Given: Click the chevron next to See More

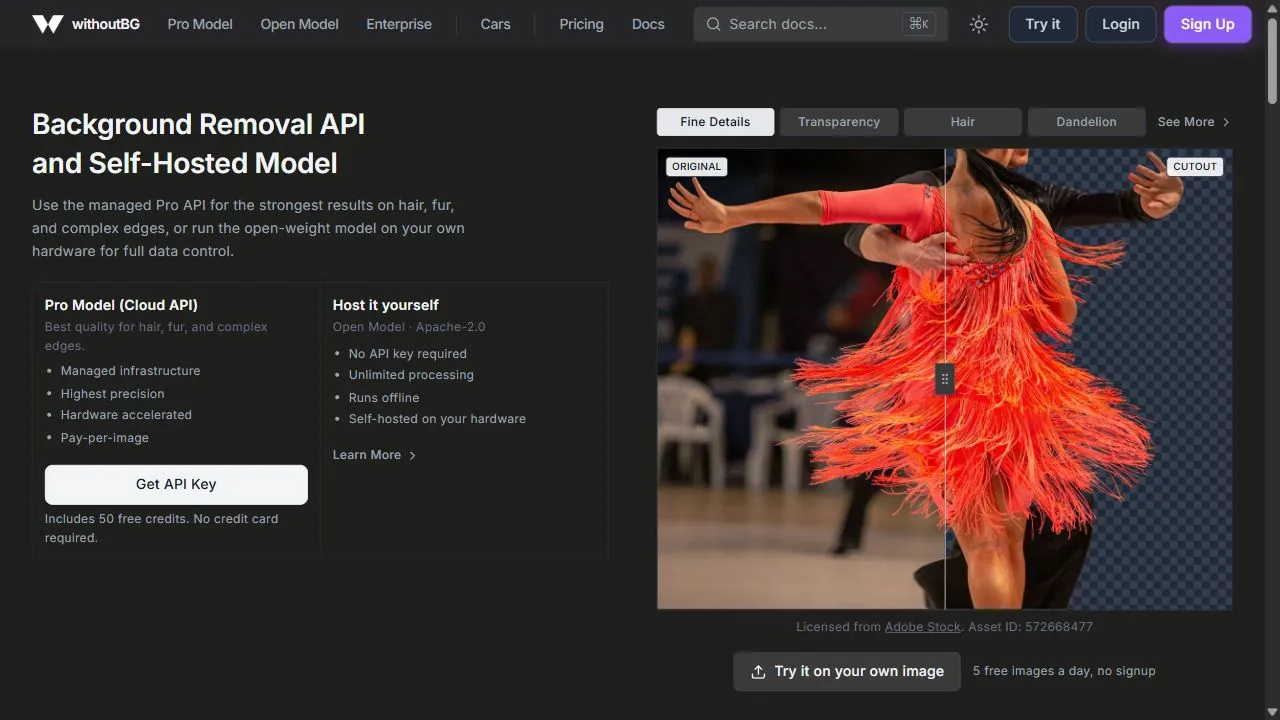Looking at the screenshot, I should pyautogui.click(x=1226, y=122).
